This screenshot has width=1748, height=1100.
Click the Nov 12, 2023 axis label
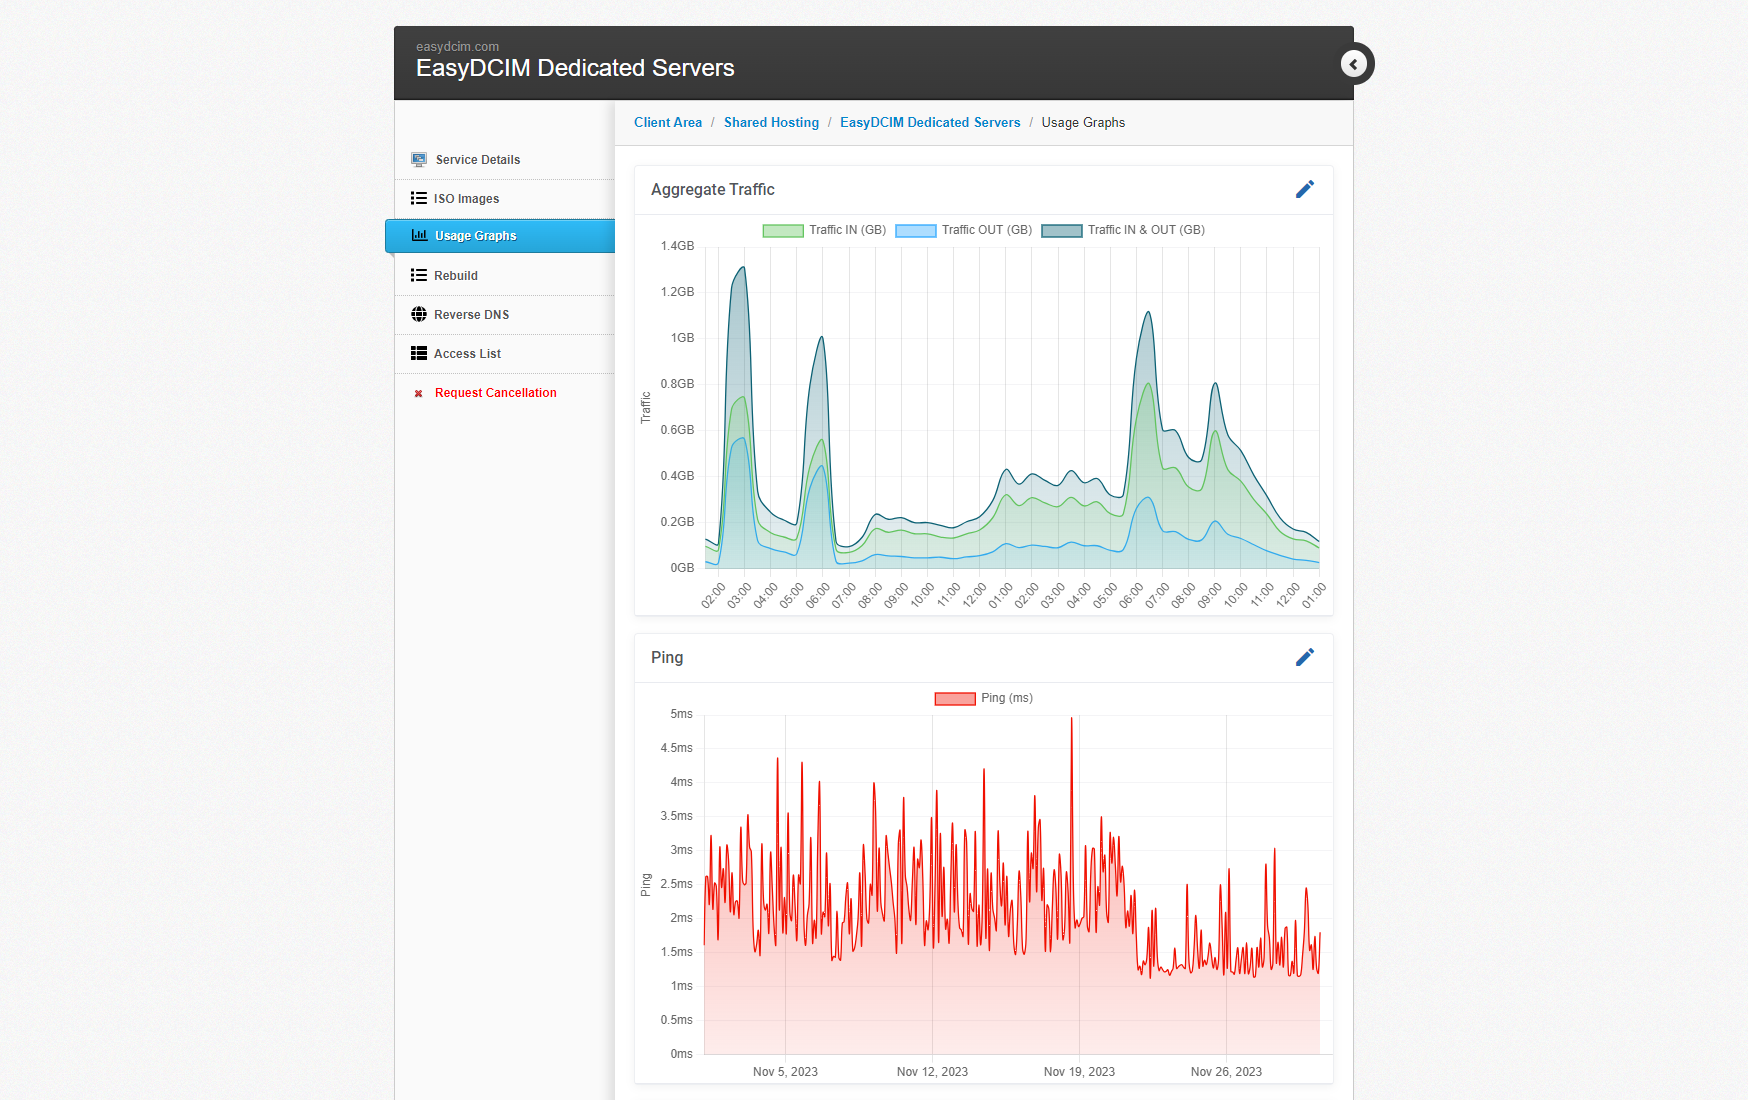tap(932, 1071)
